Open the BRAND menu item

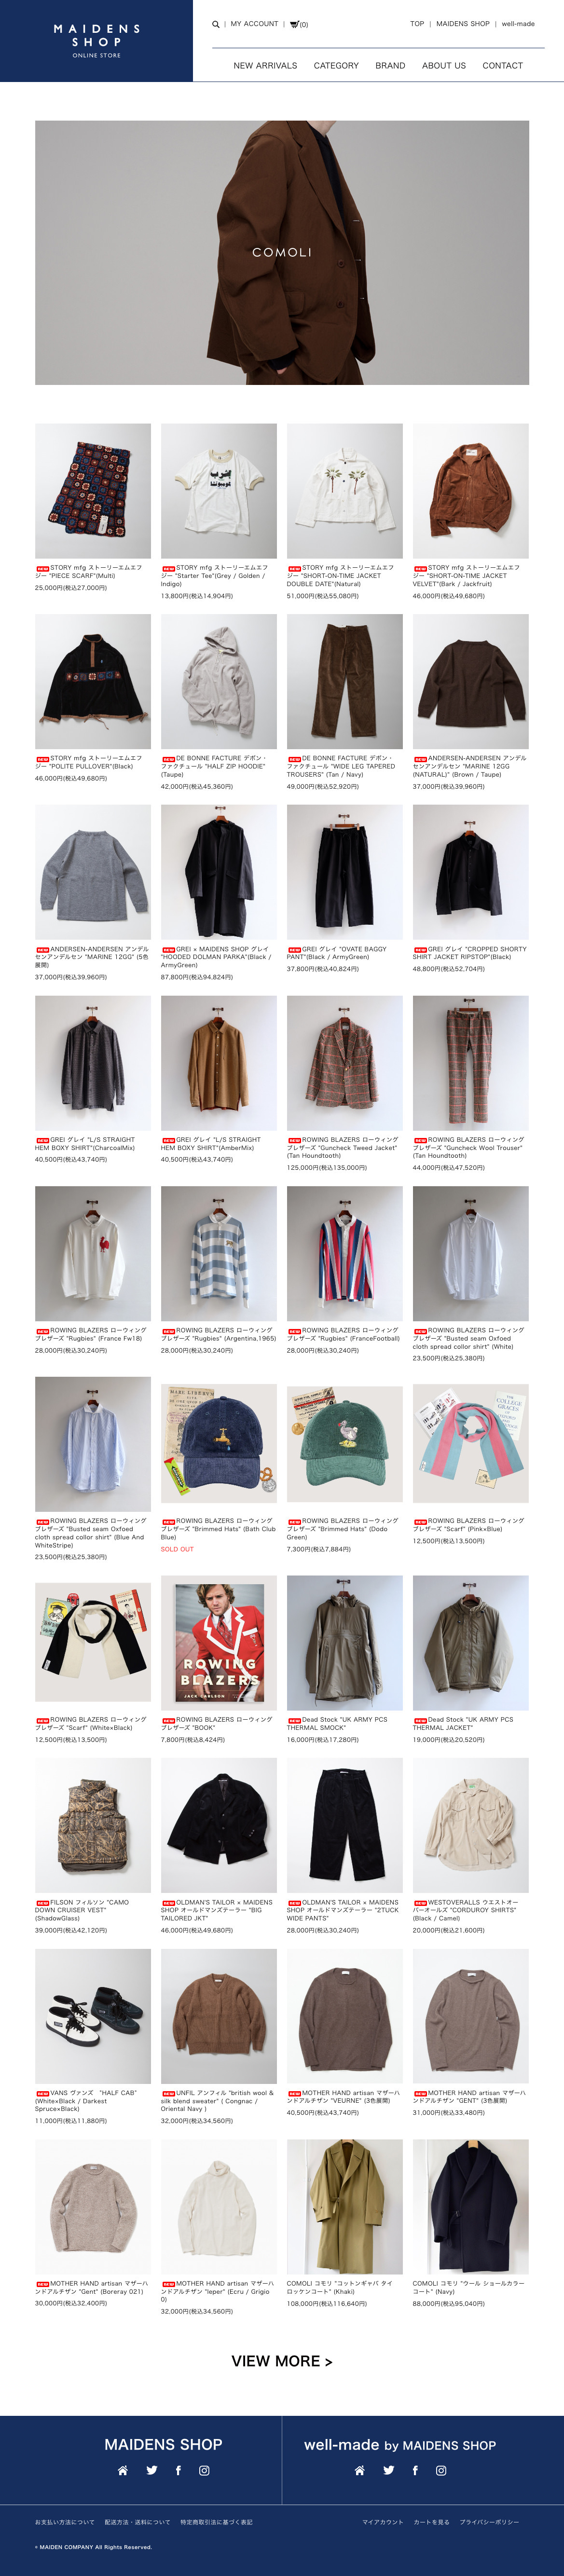tap(390, 65)
